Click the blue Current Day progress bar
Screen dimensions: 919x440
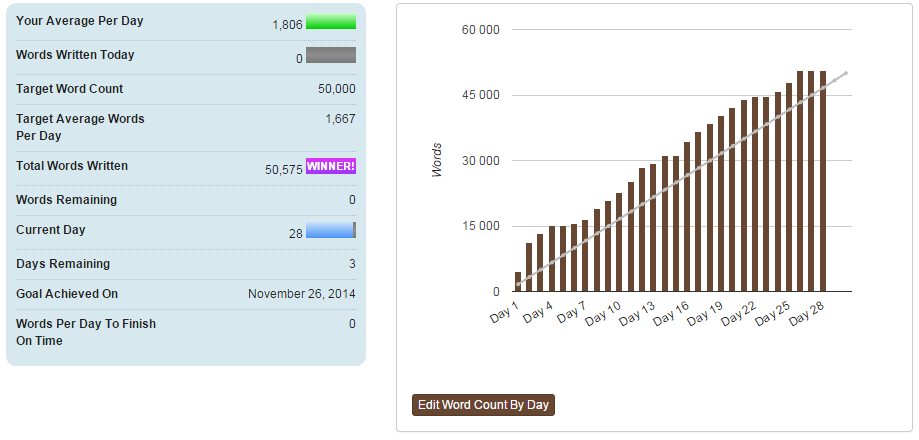pos(331,230)
